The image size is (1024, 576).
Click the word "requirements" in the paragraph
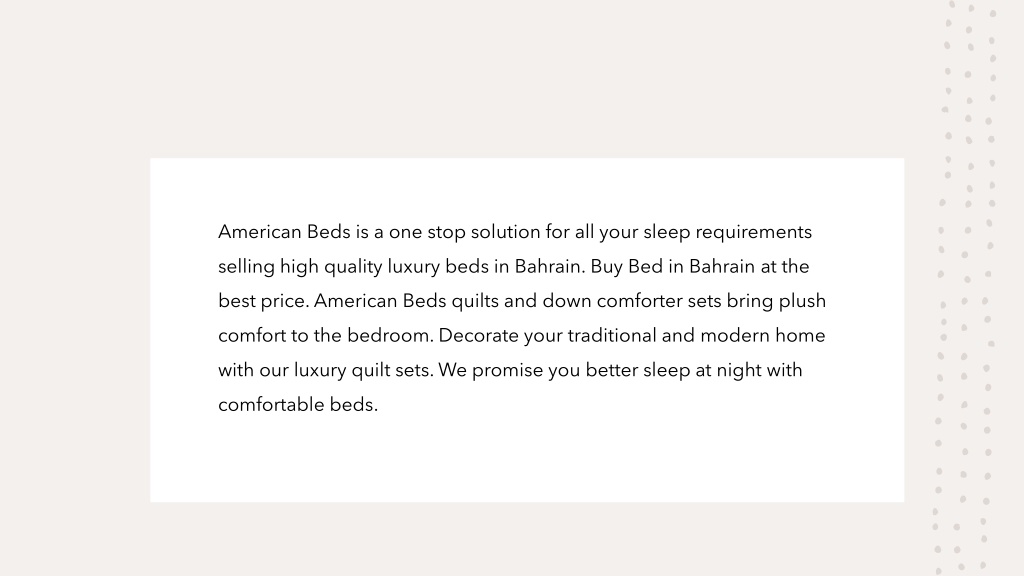tap(753, 232)
